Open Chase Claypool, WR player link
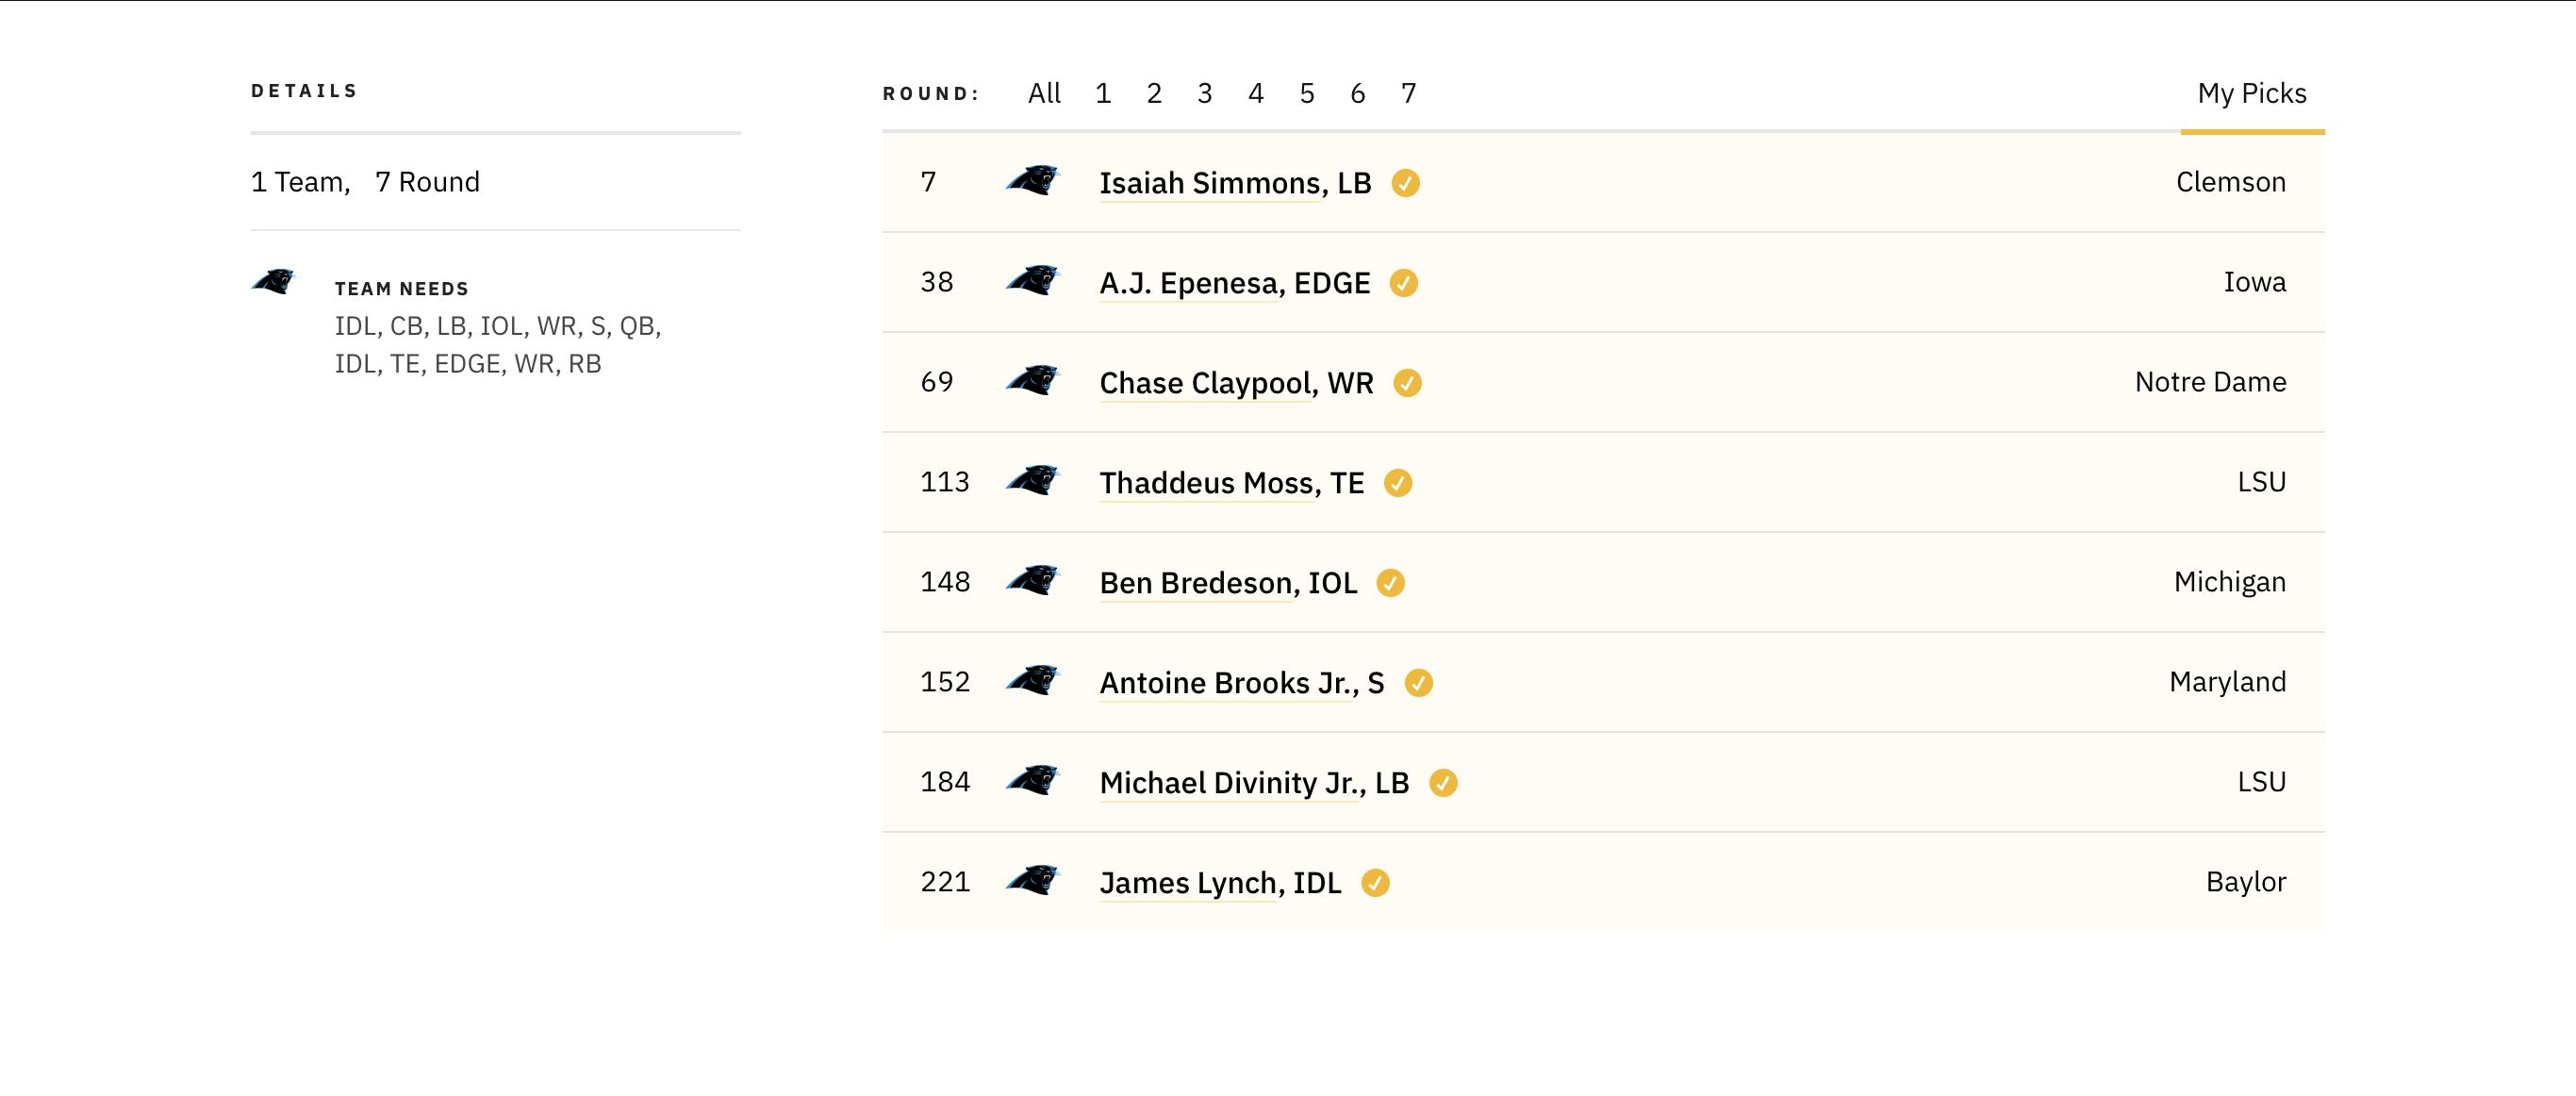This screenshot has height=1096, width=2576. click(x=1236, y=383)
